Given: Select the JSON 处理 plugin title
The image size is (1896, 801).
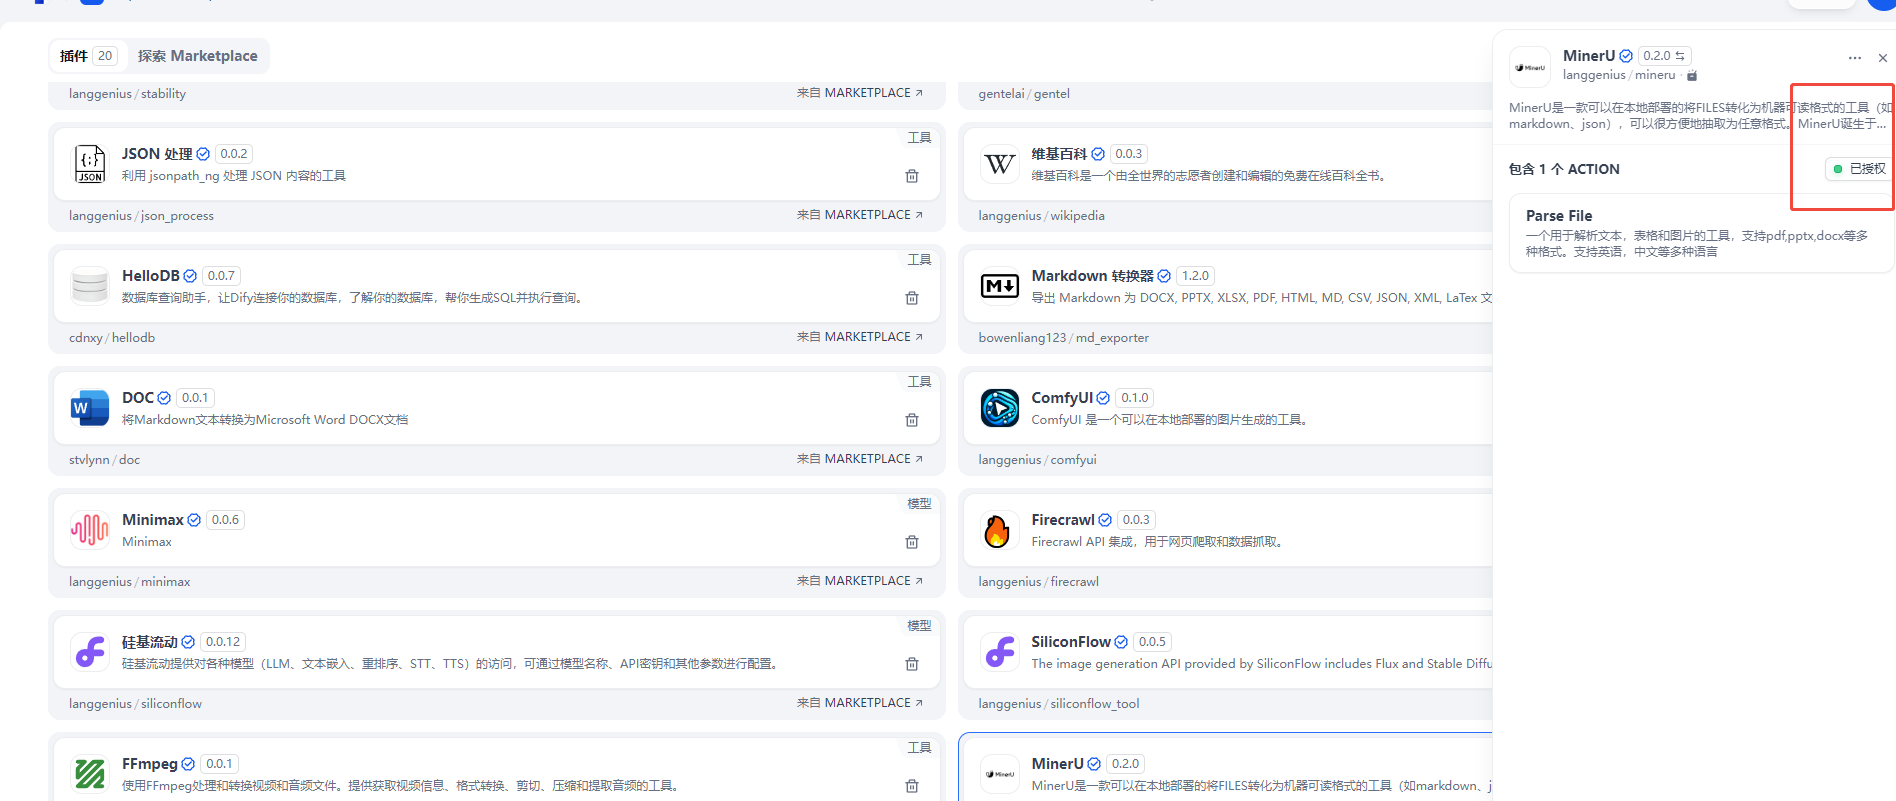Looking at the screenshot, I should click(x=157, y=154).
